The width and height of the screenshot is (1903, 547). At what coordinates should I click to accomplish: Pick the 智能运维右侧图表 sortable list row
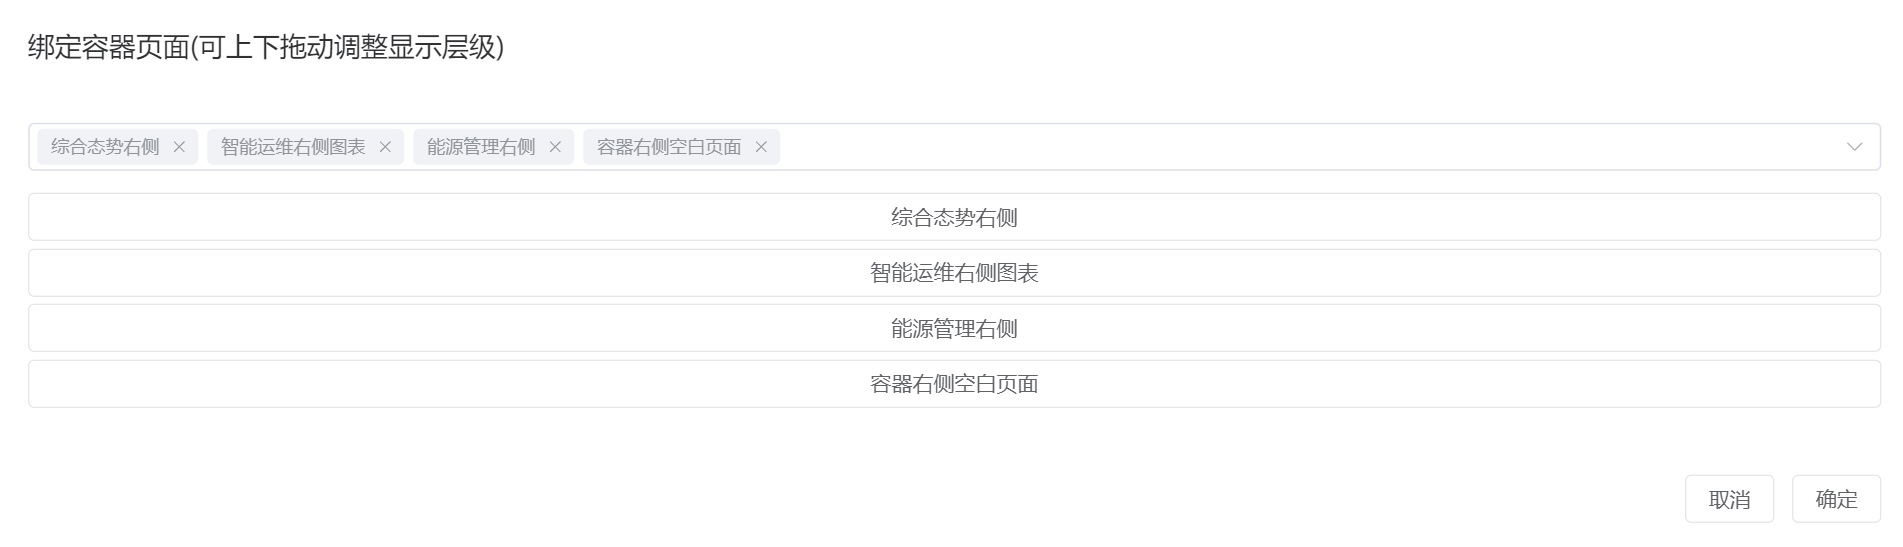click(x=954, y=273)
